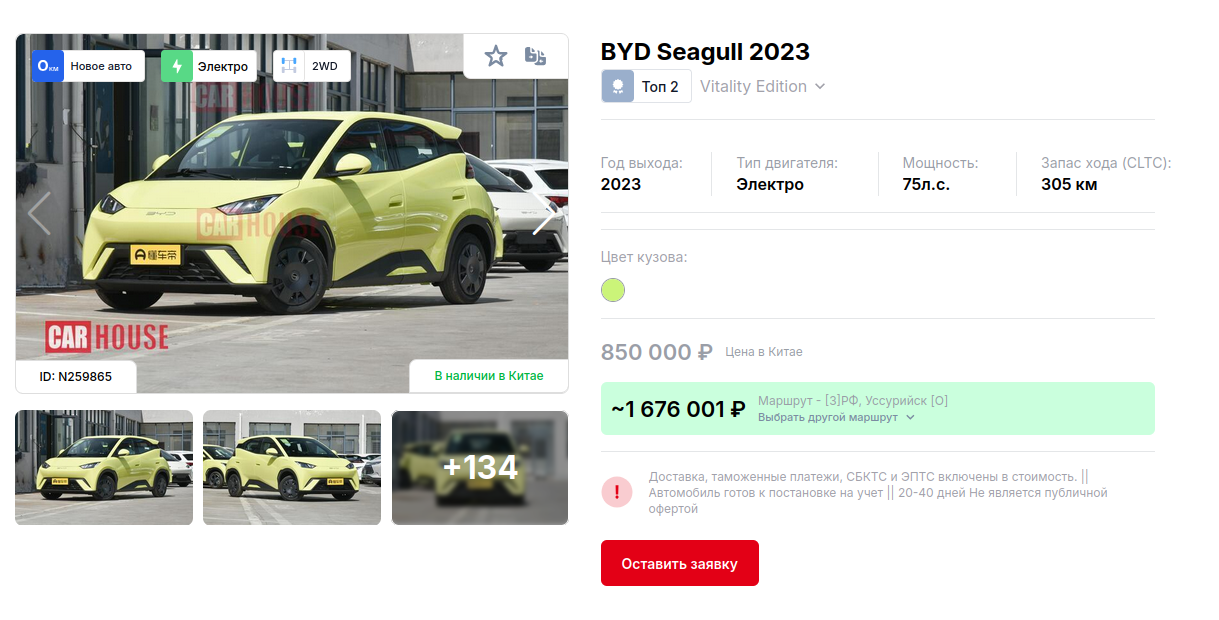
Task: Click the main yellow car photo
Action: tap(292, 213)
